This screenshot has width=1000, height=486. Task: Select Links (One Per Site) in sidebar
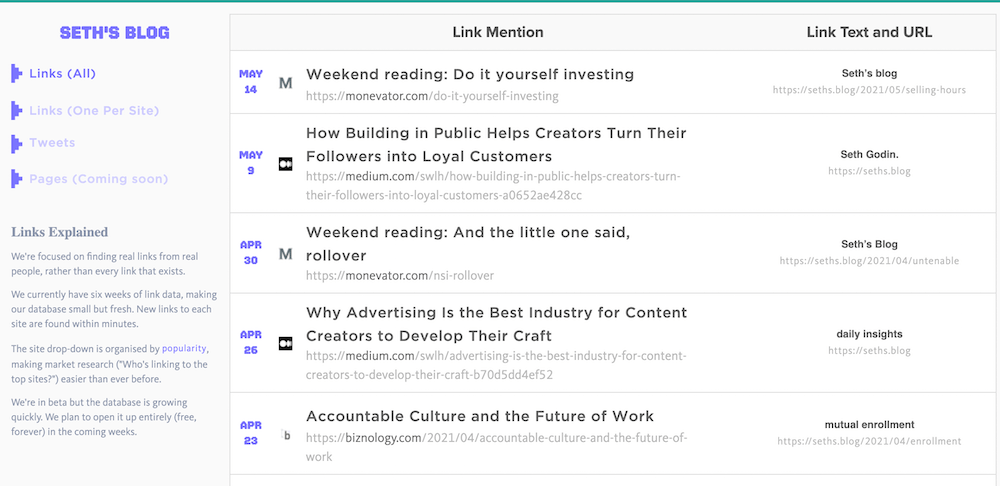[94, 111]
